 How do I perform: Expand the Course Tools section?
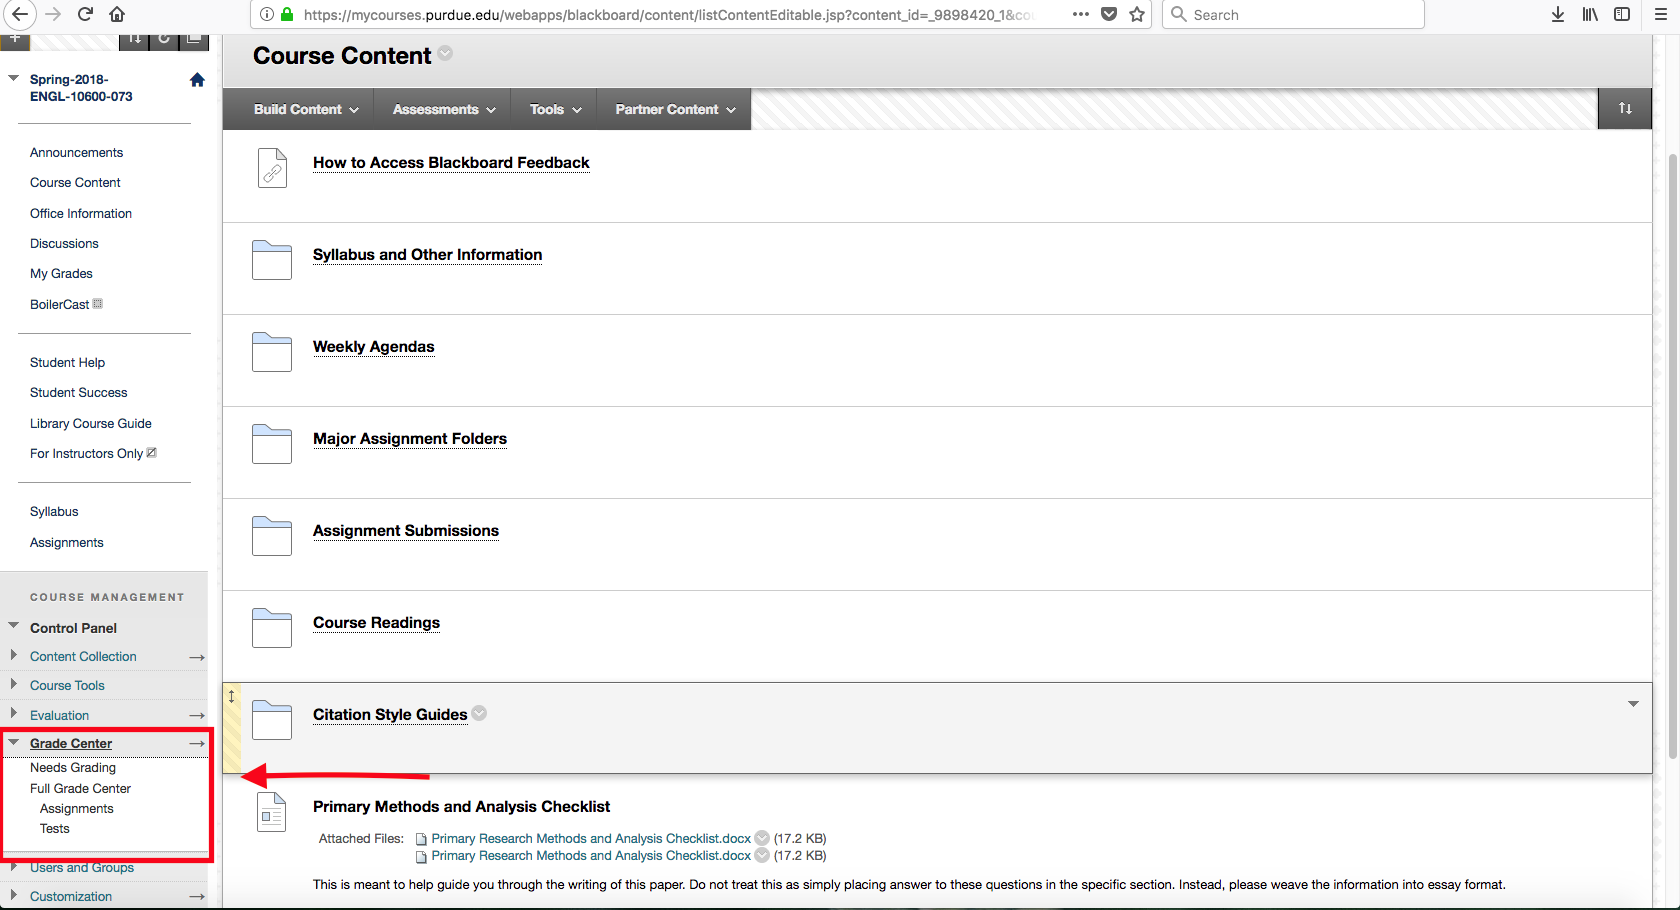pyautogui.click(x=14, y=685)
